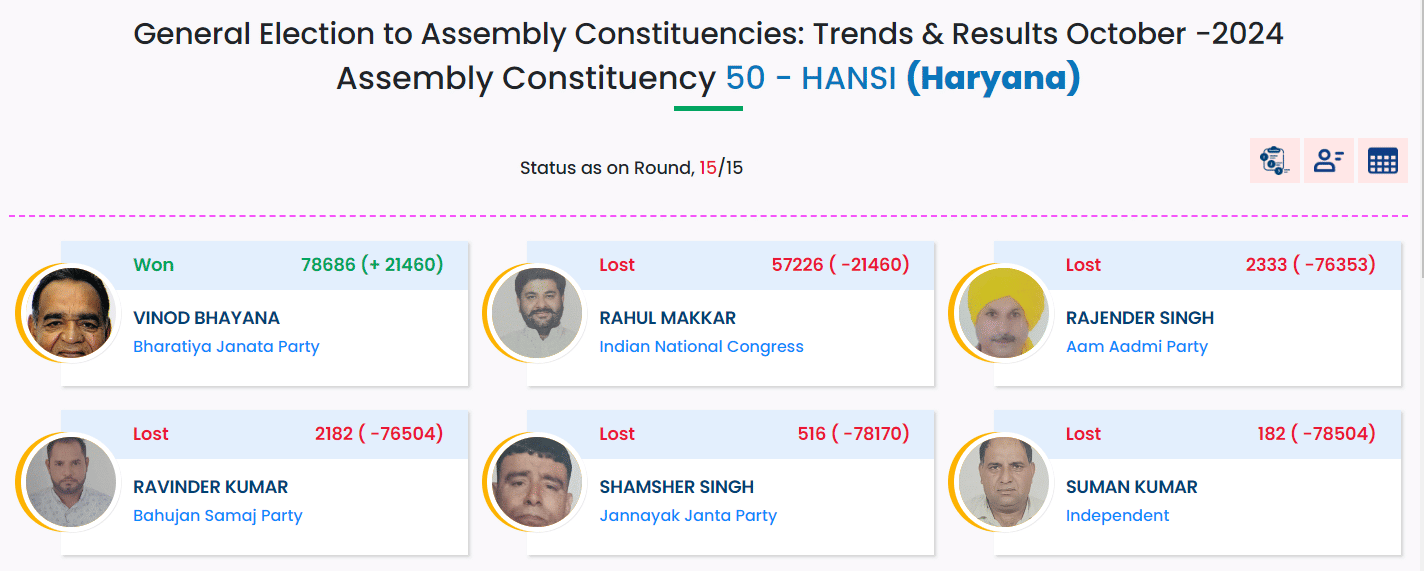Click Vinod Bhayana's green Won status
The height and width of the screenshot is (571, 1424).
pos(153,265)
